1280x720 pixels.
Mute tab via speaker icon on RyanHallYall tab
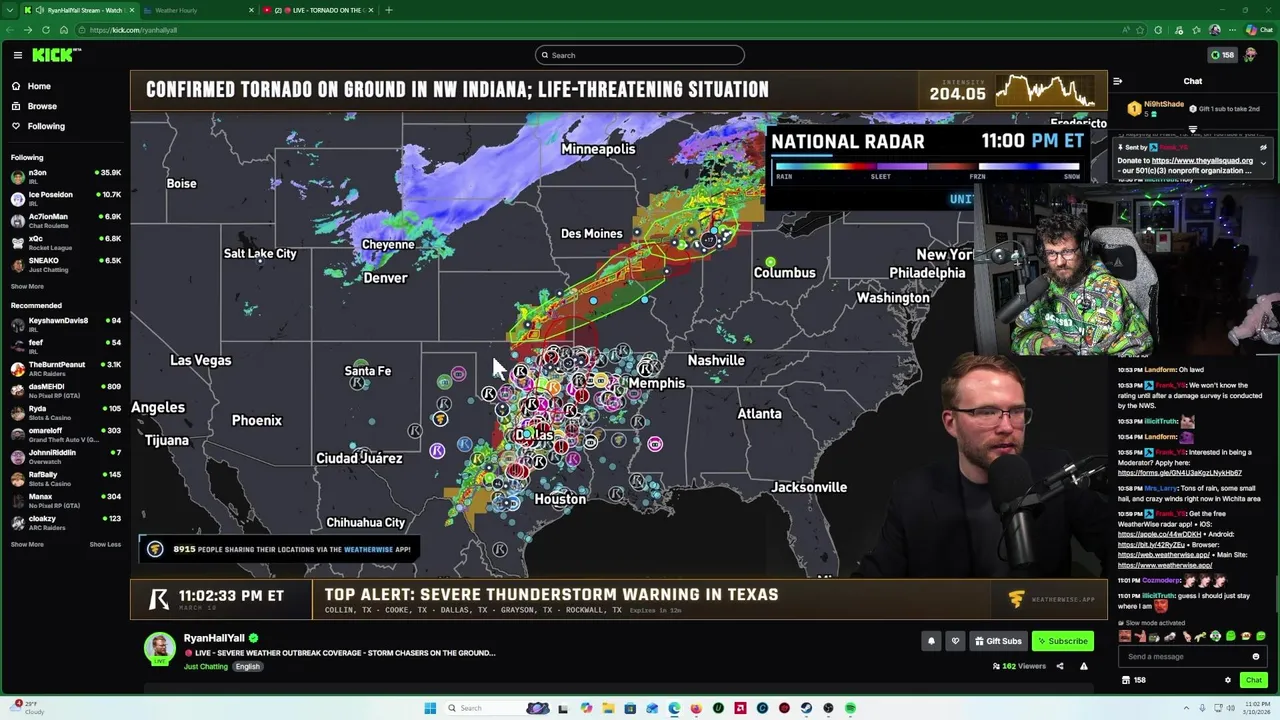[x=38, y=10]
